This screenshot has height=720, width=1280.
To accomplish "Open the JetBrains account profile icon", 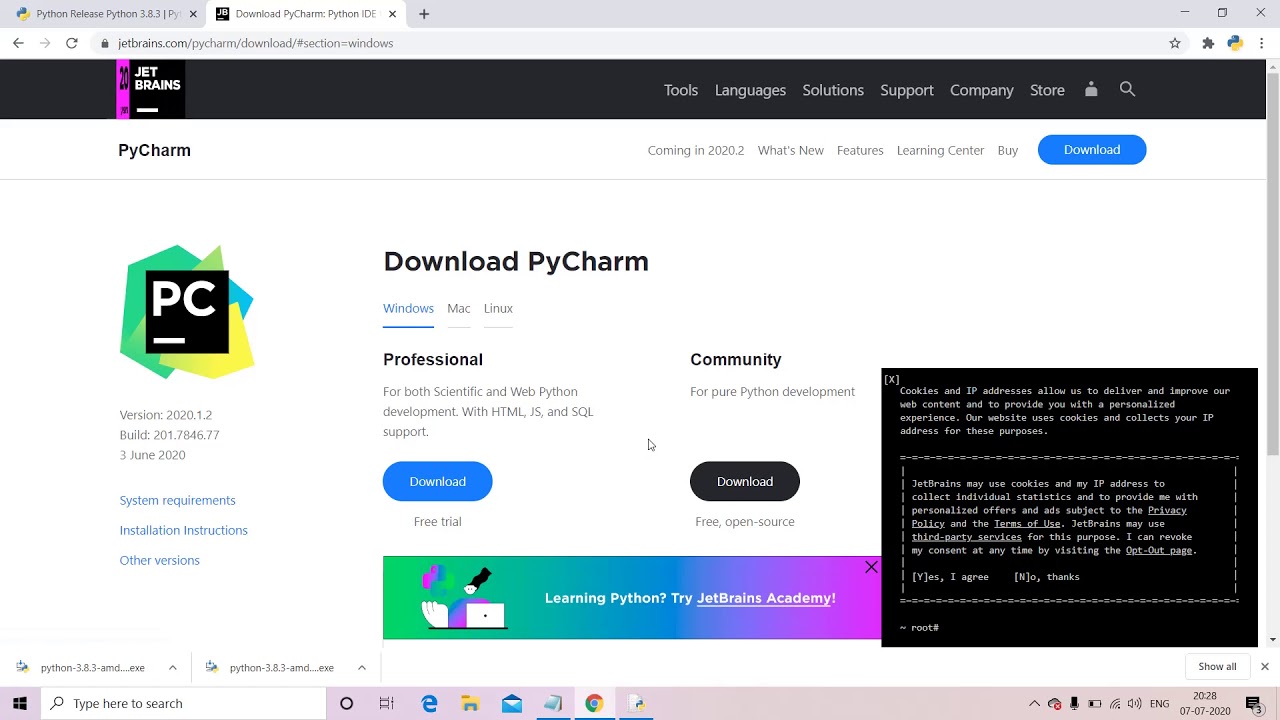I will (1091, 89).
